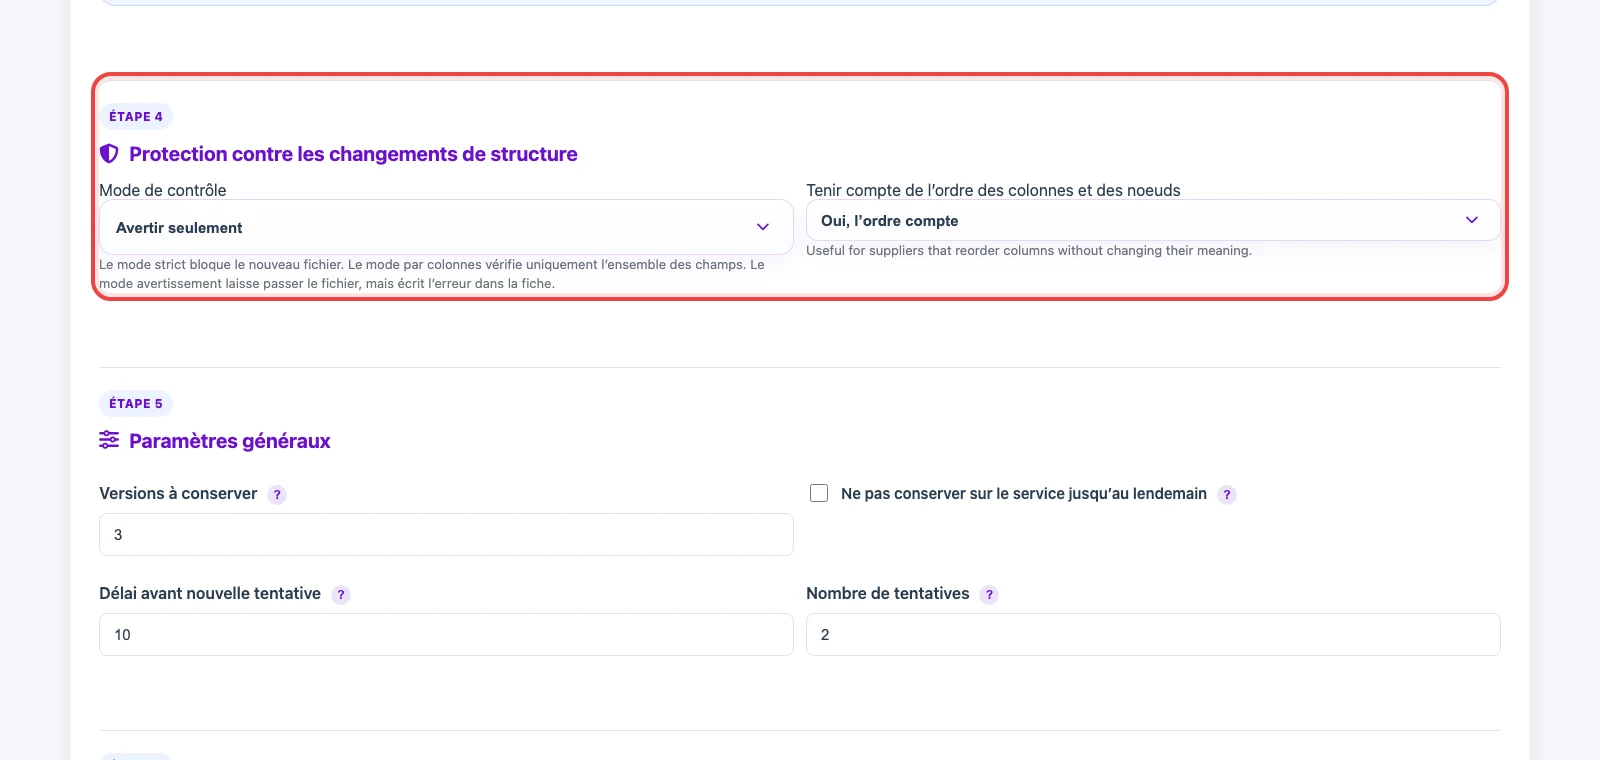This screenshot has width=1600, height=760.
Task: Click chevron of Oui, l'ordre compte select
Action: pos(1472,220)
